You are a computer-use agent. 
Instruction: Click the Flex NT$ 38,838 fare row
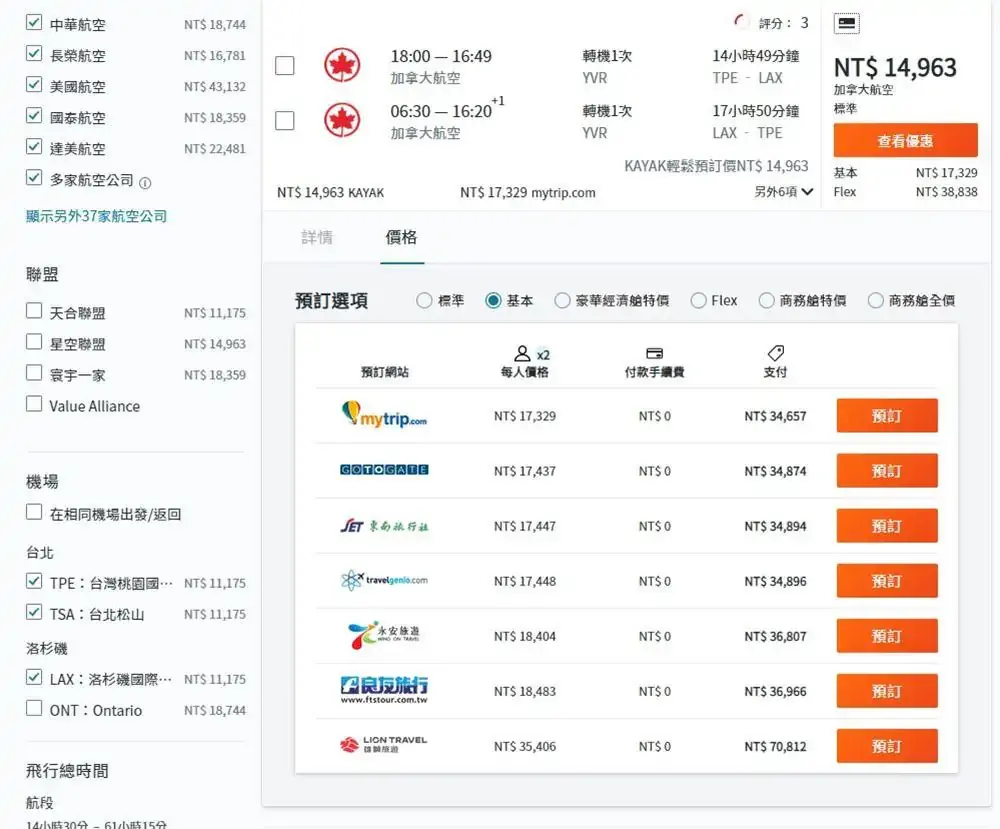coord(905,192)
